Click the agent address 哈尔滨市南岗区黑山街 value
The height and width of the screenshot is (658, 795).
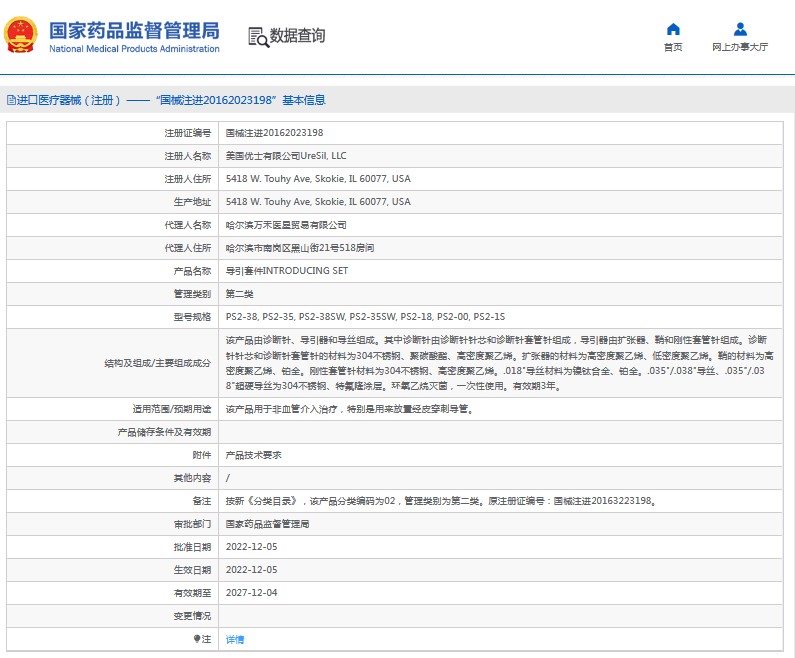[300, 247]
